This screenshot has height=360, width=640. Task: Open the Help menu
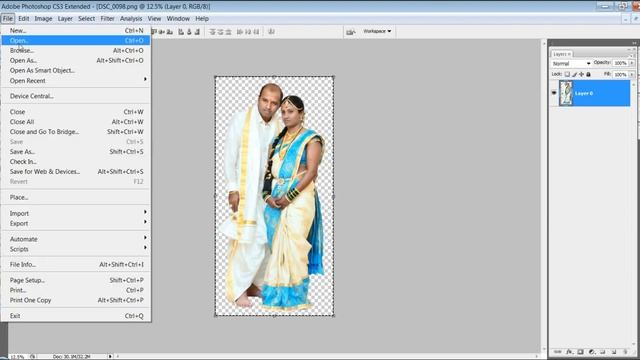202,19
